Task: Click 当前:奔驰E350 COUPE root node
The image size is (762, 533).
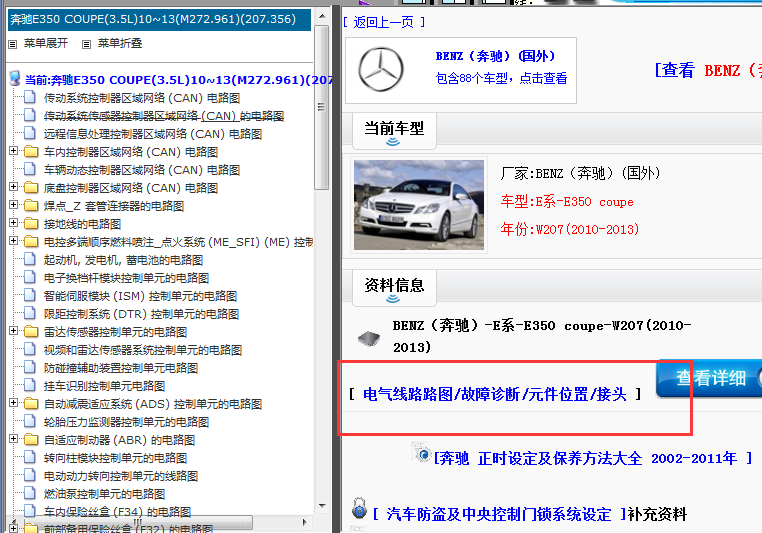Action: coord(178,80)
